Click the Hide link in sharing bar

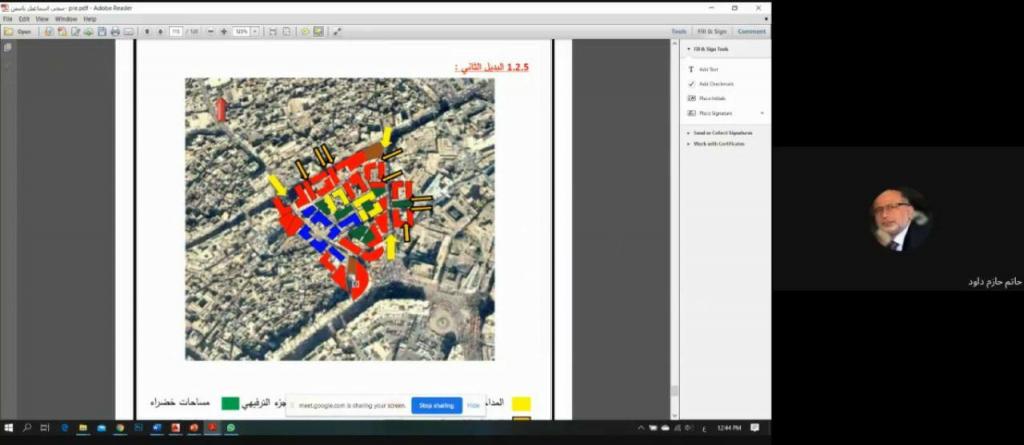473,405
